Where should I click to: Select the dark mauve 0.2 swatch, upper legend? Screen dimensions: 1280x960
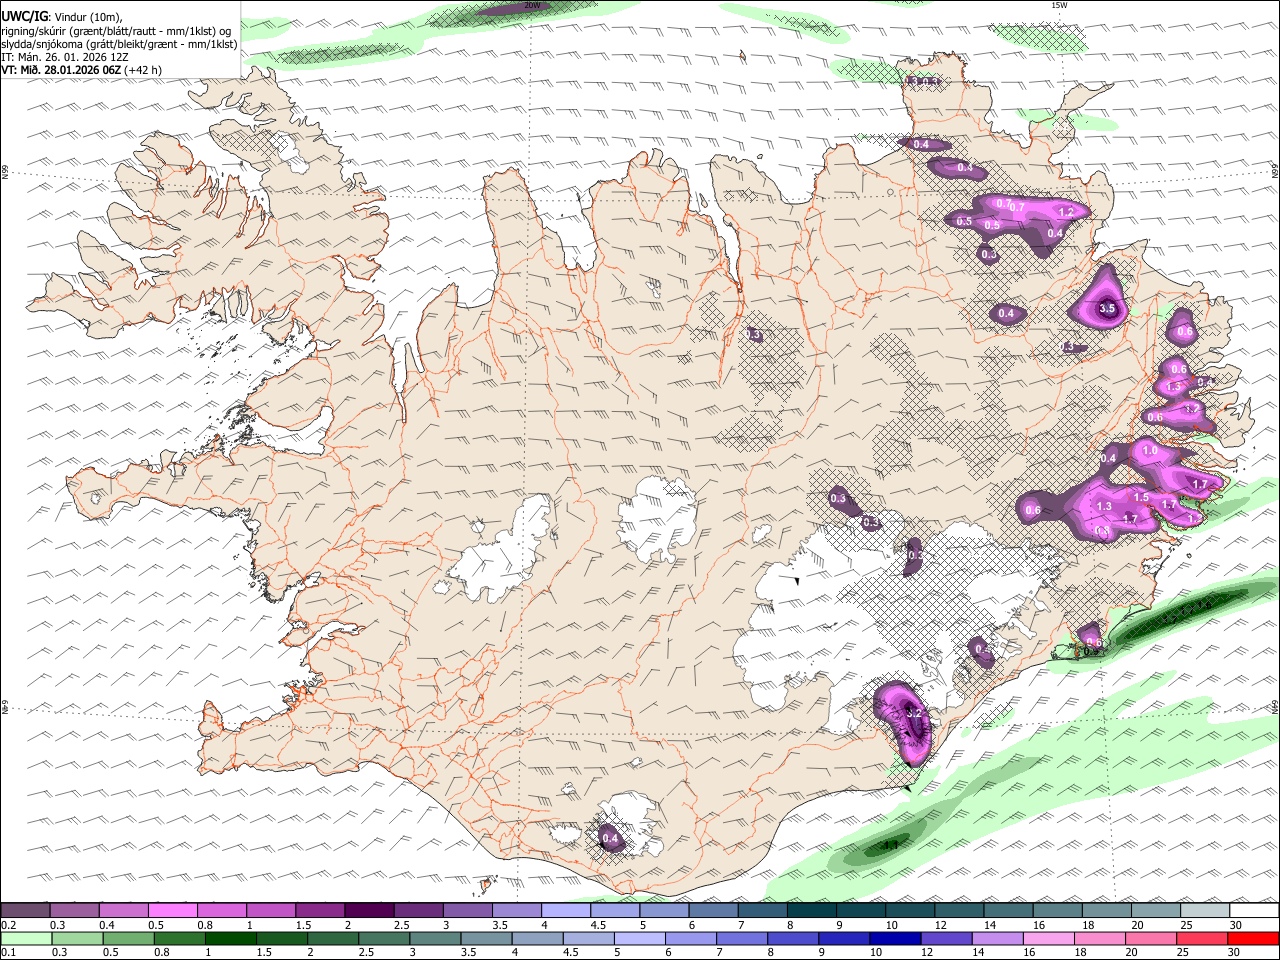(x=25, y=911)
